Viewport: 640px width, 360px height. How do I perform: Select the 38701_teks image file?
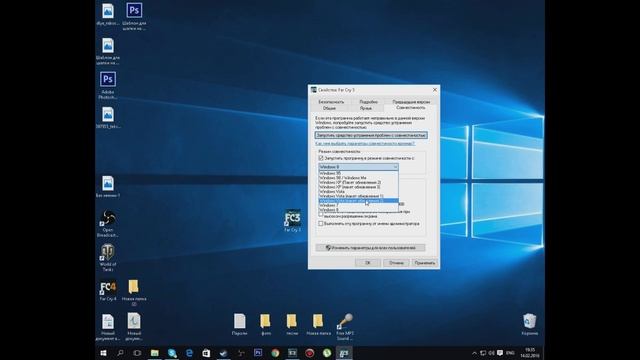click(108, 118)
